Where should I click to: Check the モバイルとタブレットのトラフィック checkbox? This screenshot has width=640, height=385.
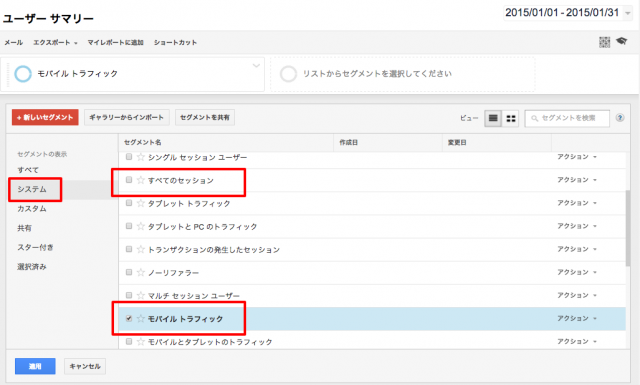pos(129,341)
